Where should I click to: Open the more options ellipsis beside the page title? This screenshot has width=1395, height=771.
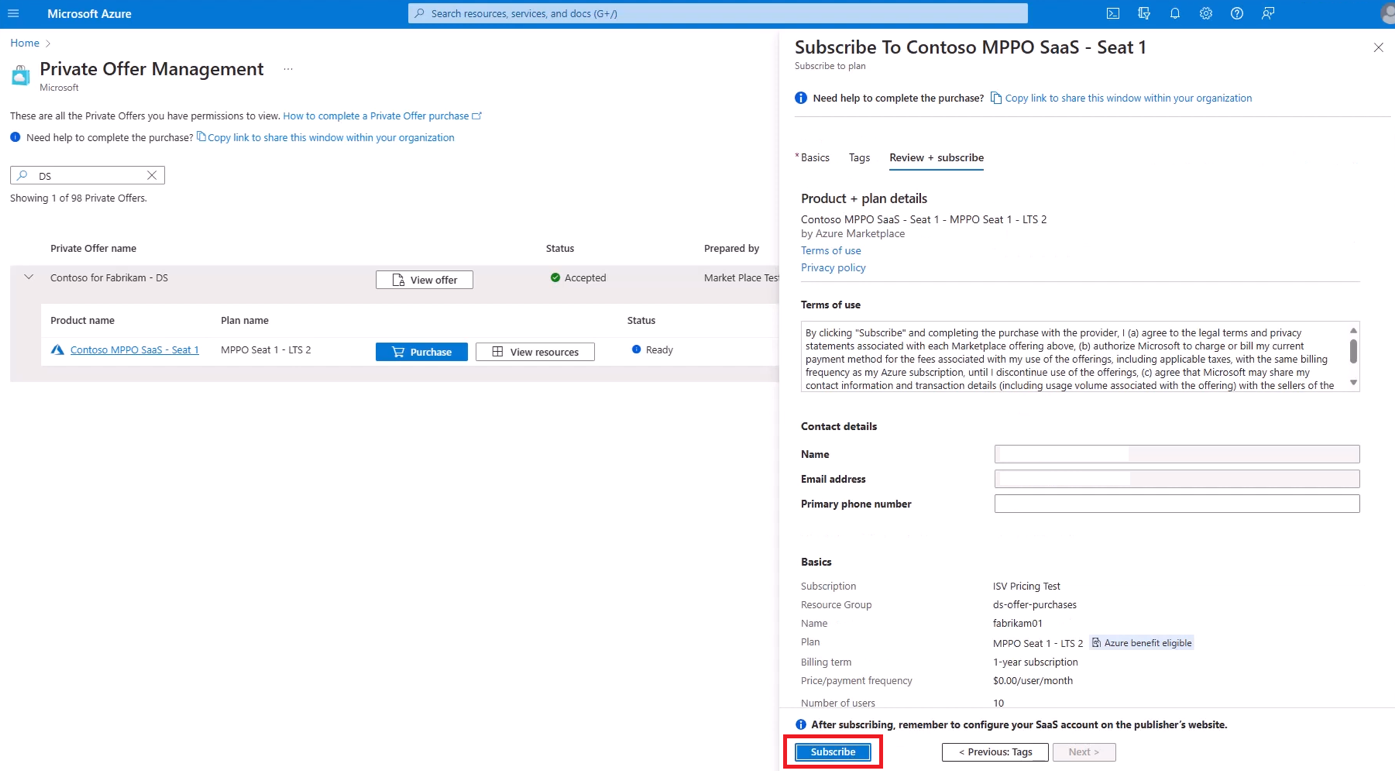(x=288, y=69)
